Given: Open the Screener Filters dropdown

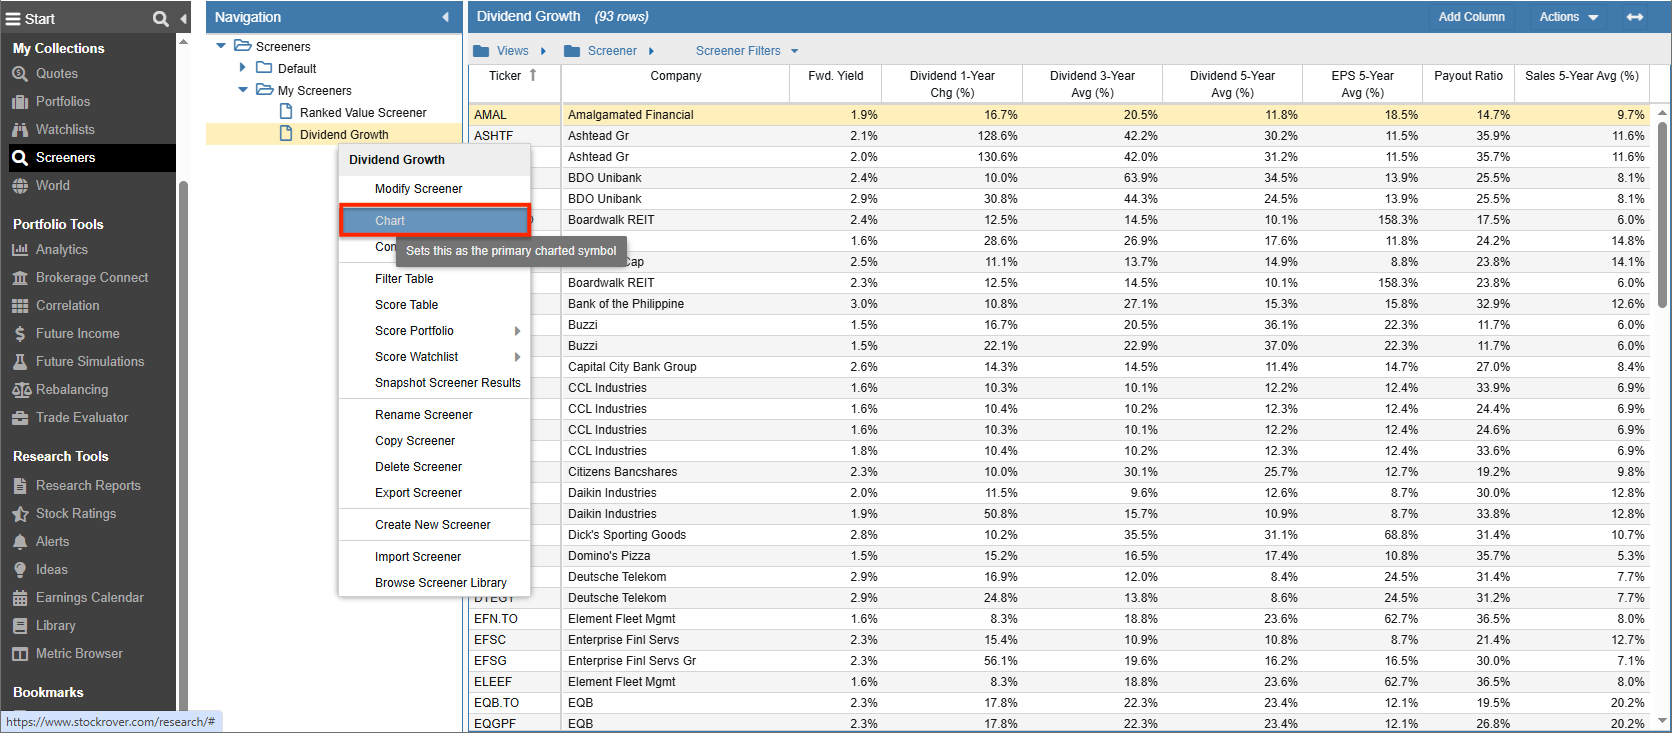Looking at the screenshot, I should click(x=747, y=51).
